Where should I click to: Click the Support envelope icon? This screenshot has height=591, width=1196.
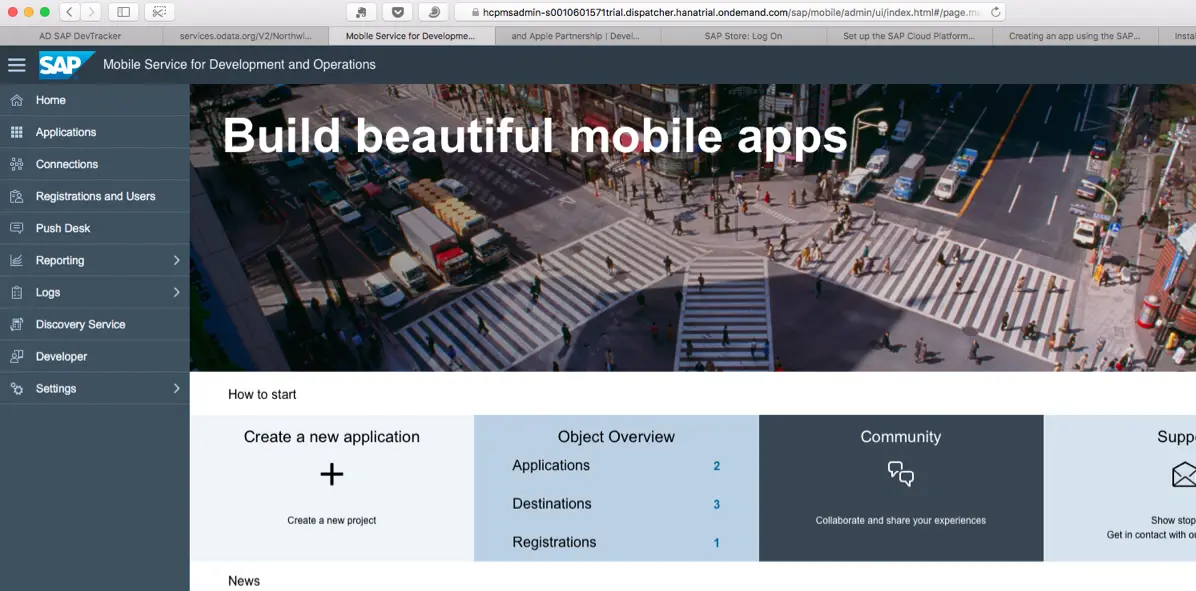pos(1184,474)
